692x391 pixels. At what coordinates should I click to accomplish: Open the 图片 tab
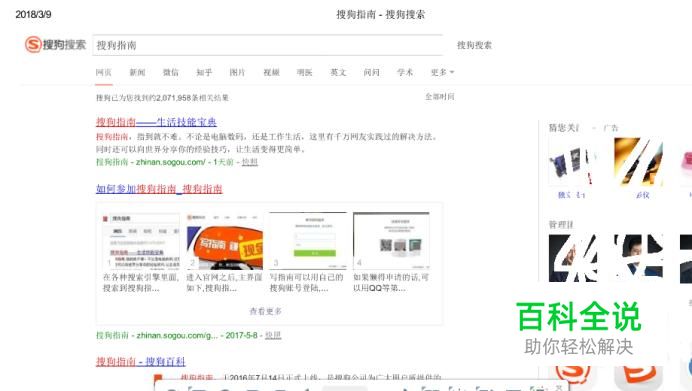click(x=237, y=72)
